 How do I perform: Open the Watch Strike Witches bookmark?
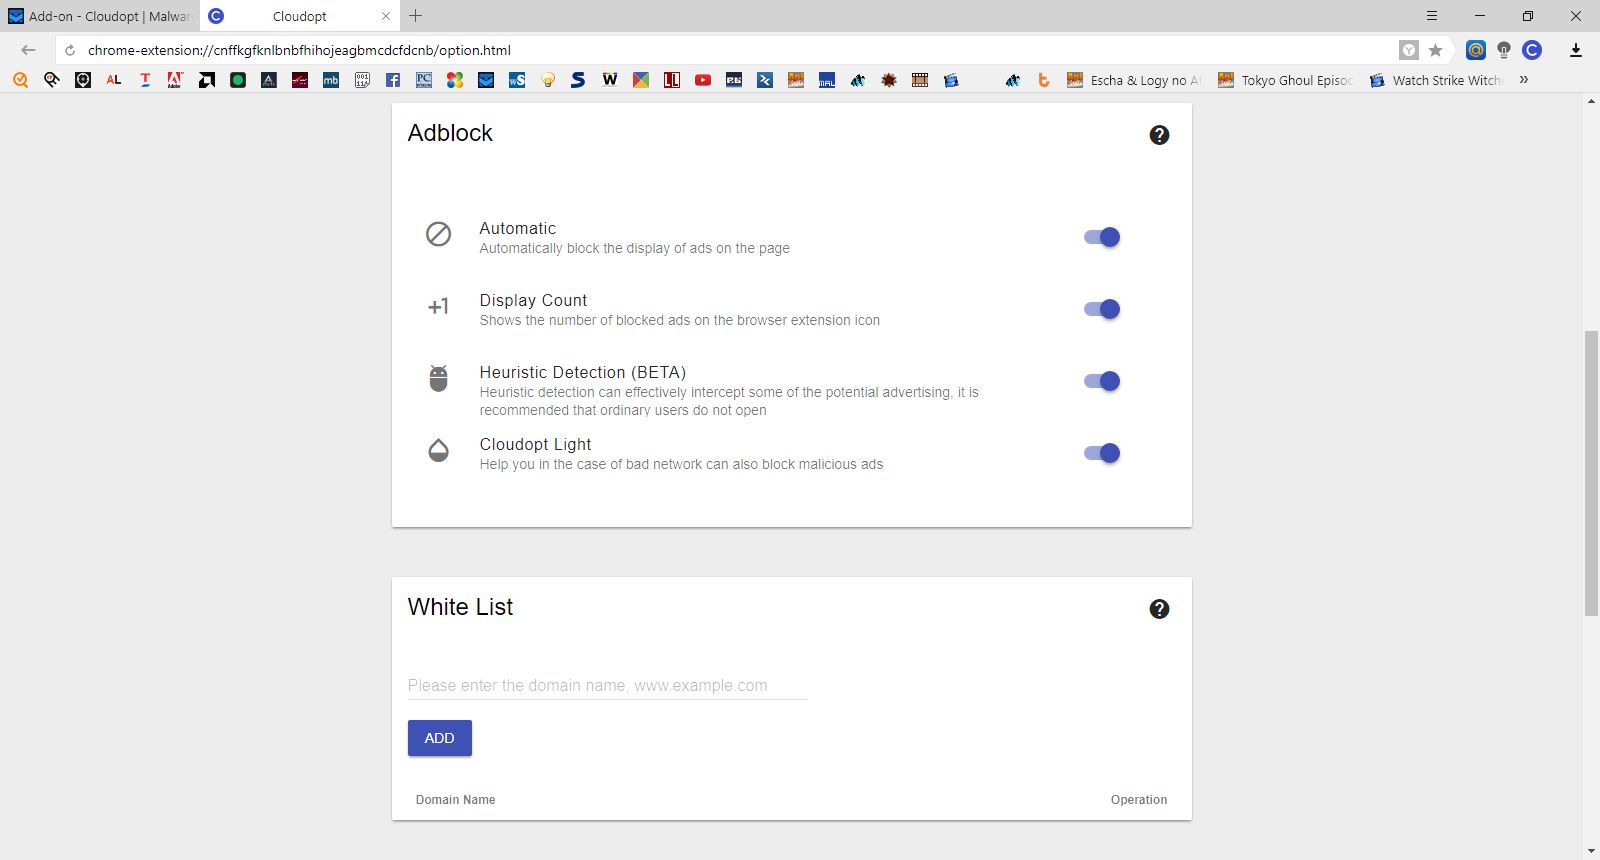(1436, 80)
